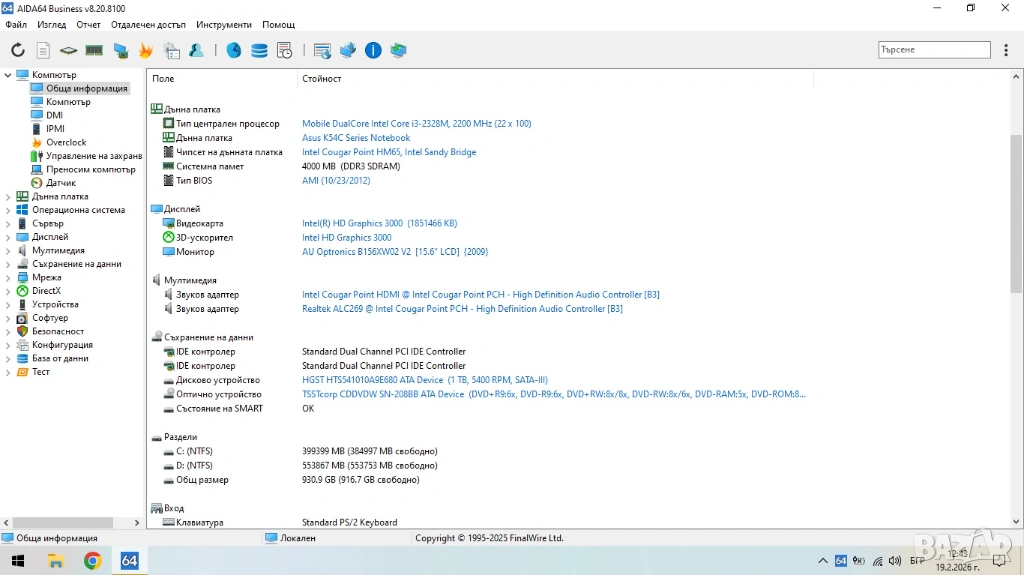Click the Refresh toolbar icon
Viewport: 1024px width, 575px height.
pos(18,50)
